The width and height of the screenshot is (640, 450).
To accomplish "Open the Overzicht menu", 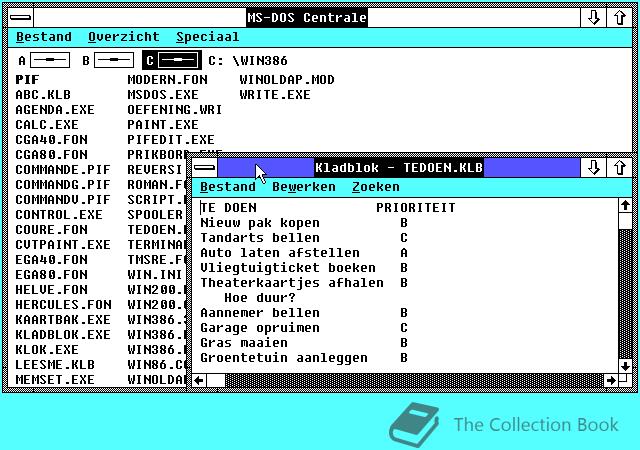I will click(124, 37).
